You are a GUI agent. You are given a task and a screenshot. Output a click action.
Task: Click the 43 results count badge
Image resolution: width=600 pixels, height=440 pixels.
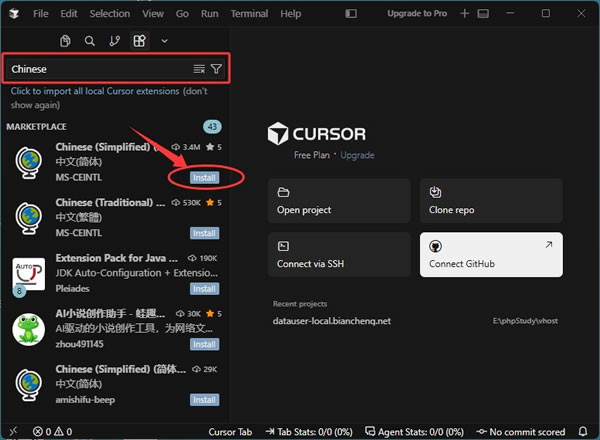[212, 127]
